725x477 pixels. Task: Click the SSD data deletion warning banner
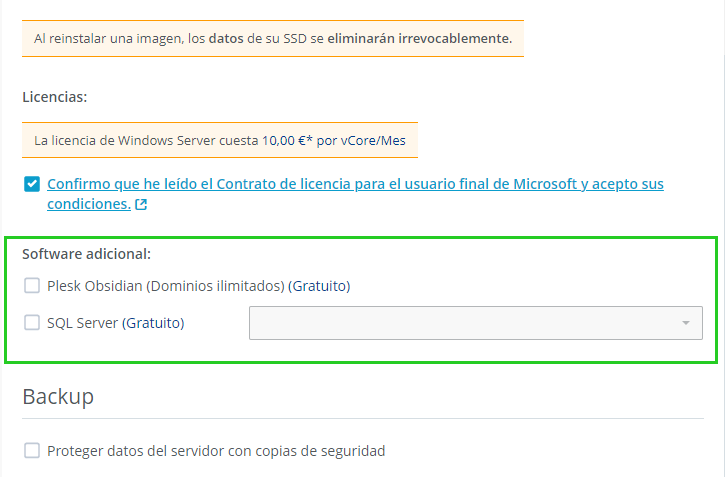[272, 39]
